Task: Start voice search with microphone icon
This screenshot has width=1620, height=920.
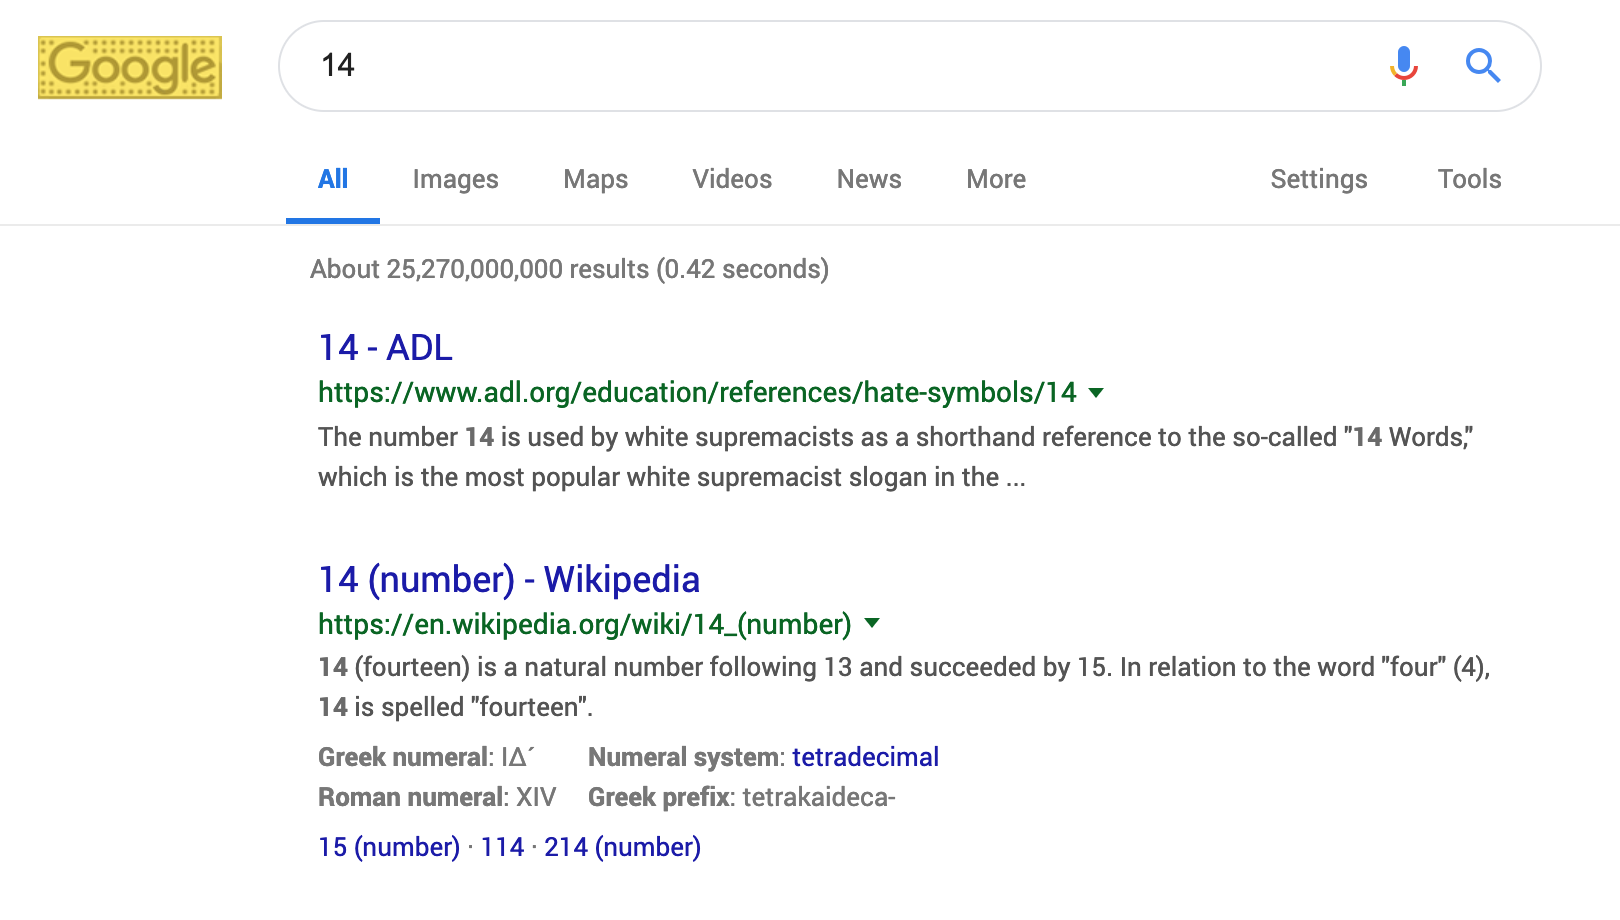Action: click(x=1403, y=66)
